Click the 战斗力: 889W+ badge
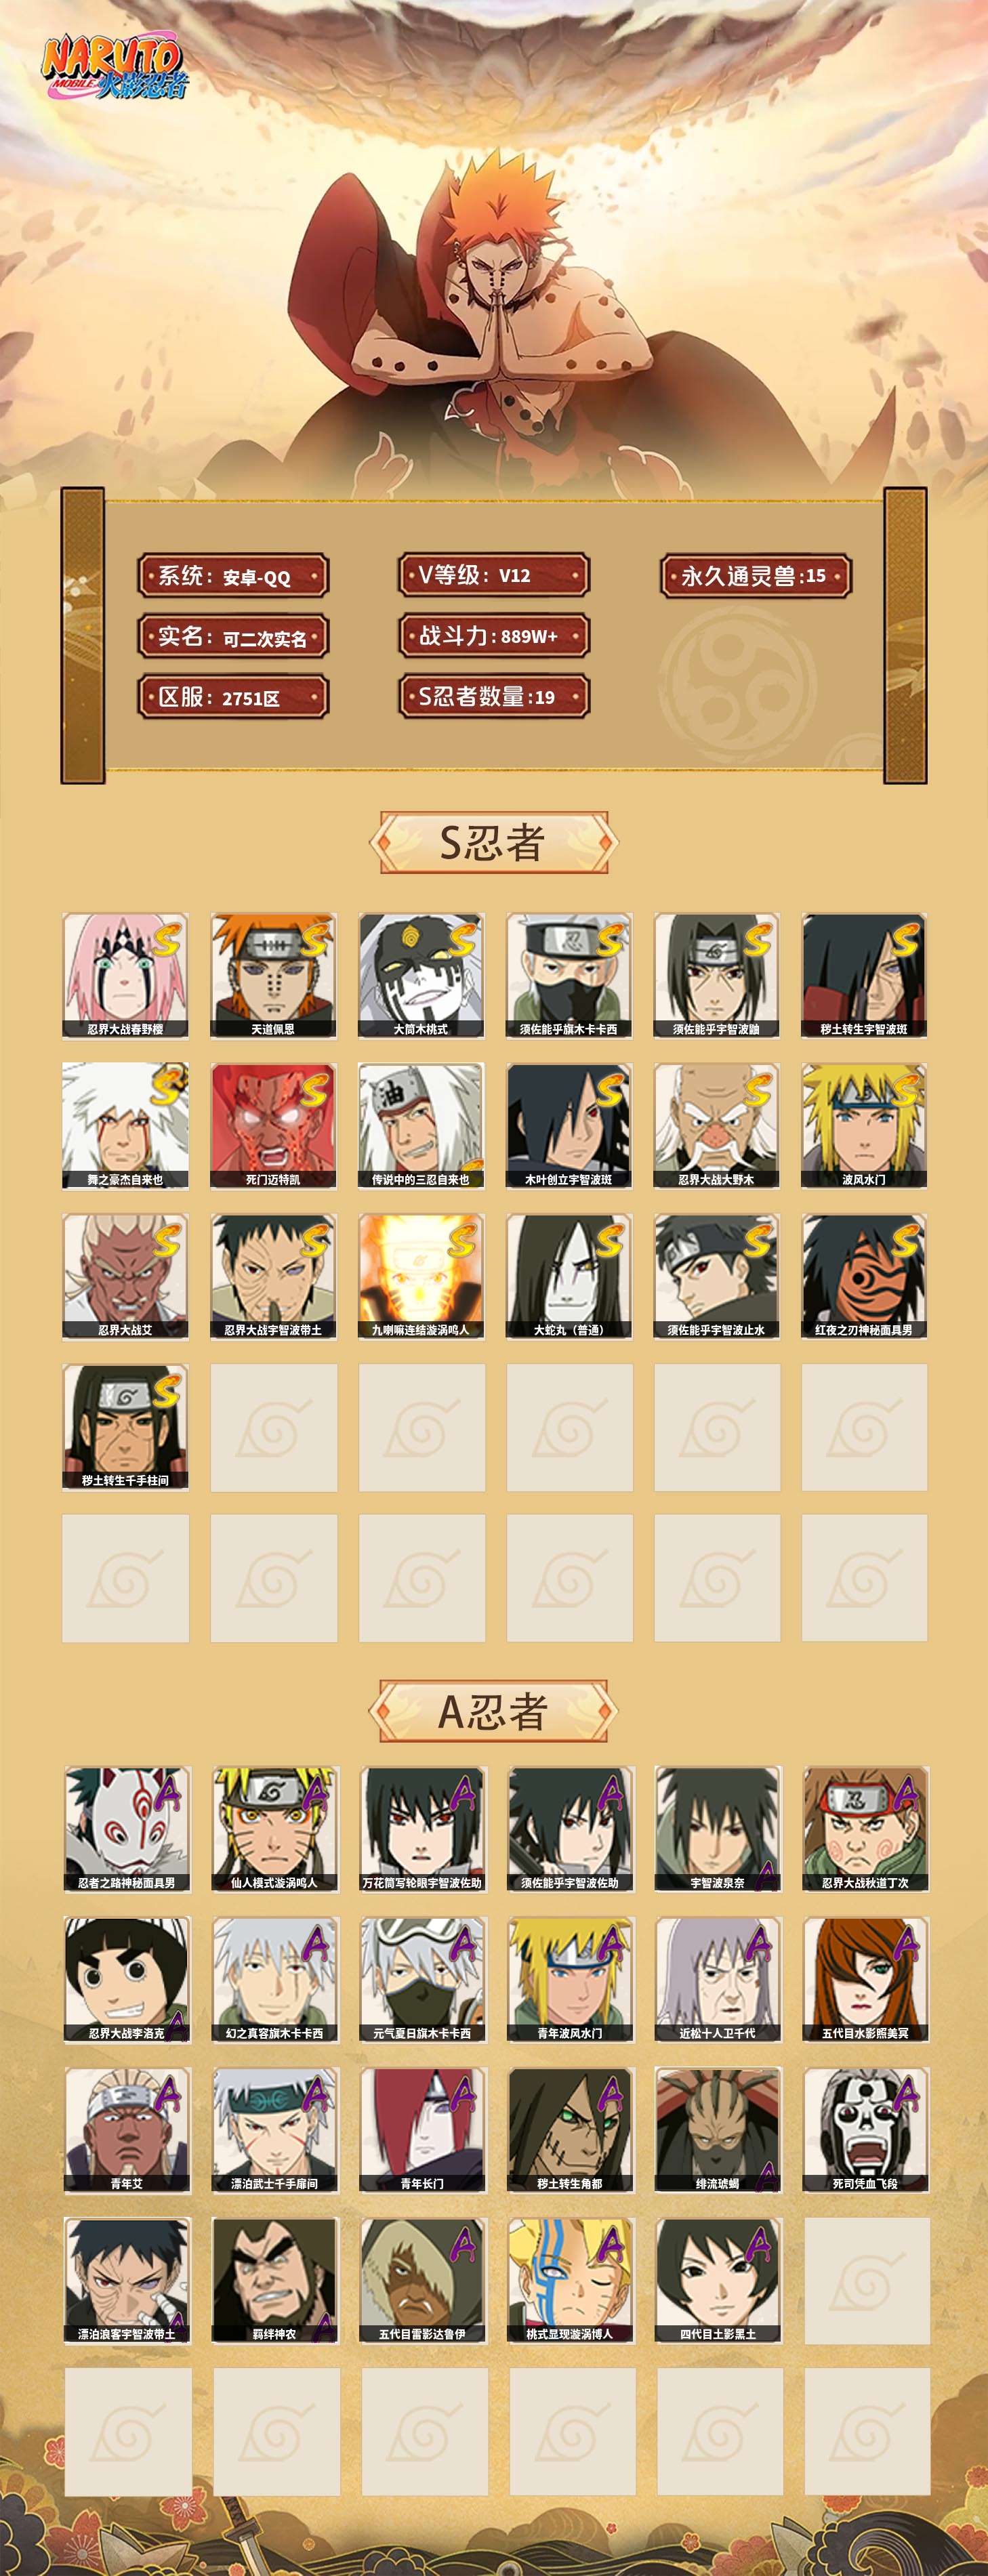This screenshot has height=2576, width=988. (x=494, y=636)
